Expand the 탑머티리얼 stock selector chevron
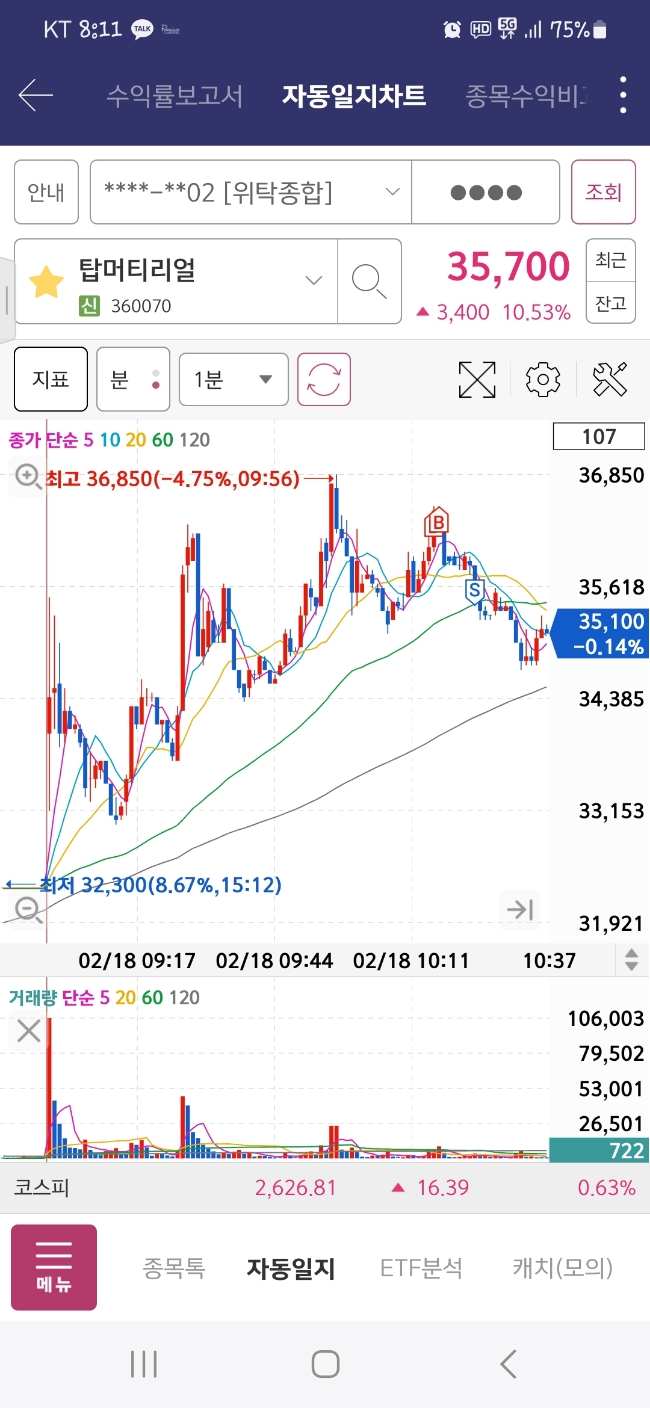Screen dimensions: 650x1408 314,280
